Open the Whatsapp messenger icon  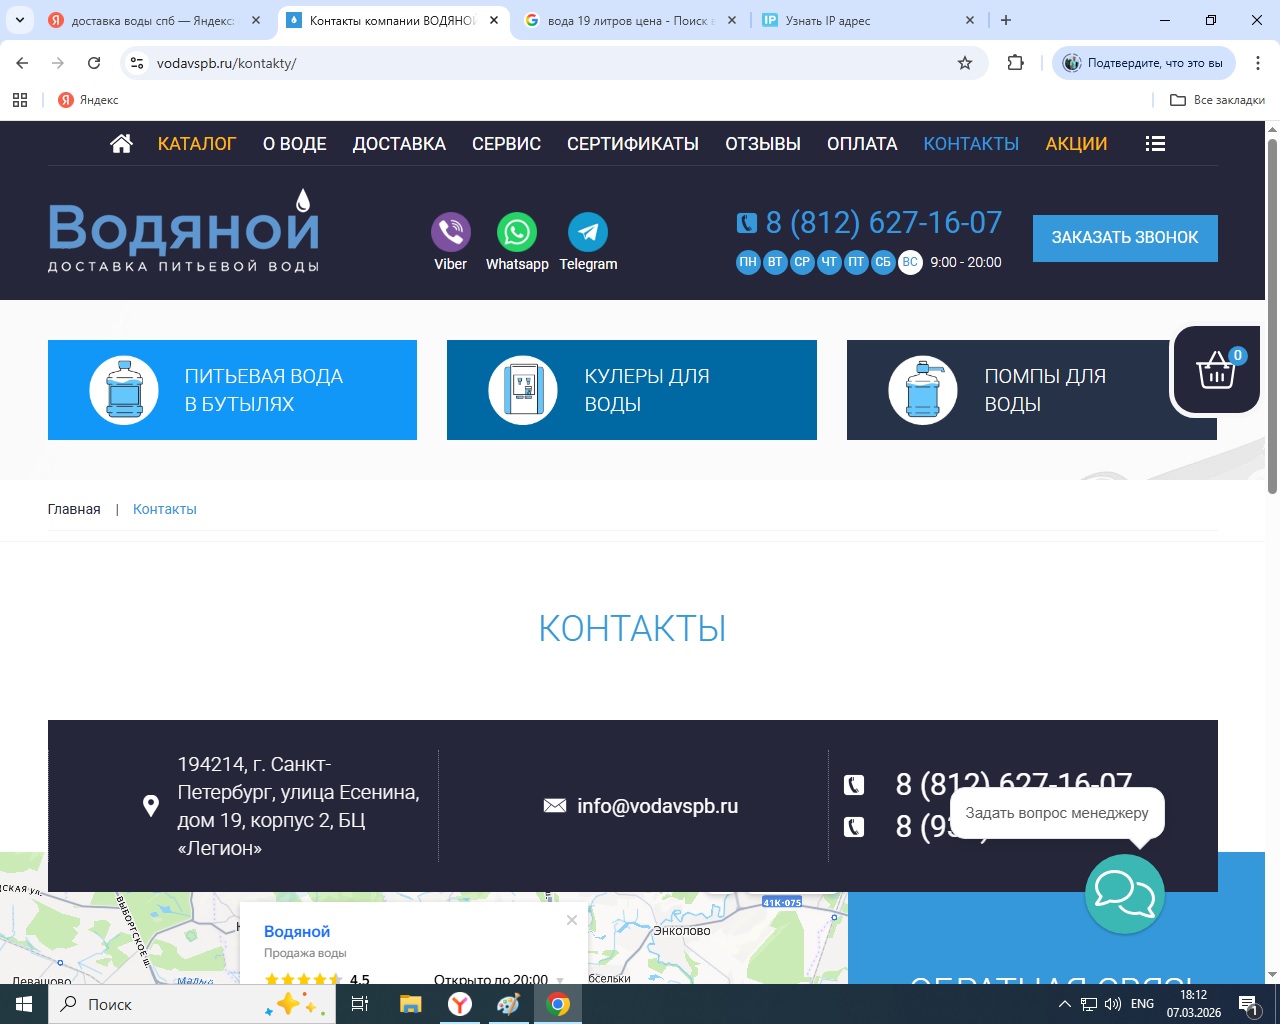(517, 232)
